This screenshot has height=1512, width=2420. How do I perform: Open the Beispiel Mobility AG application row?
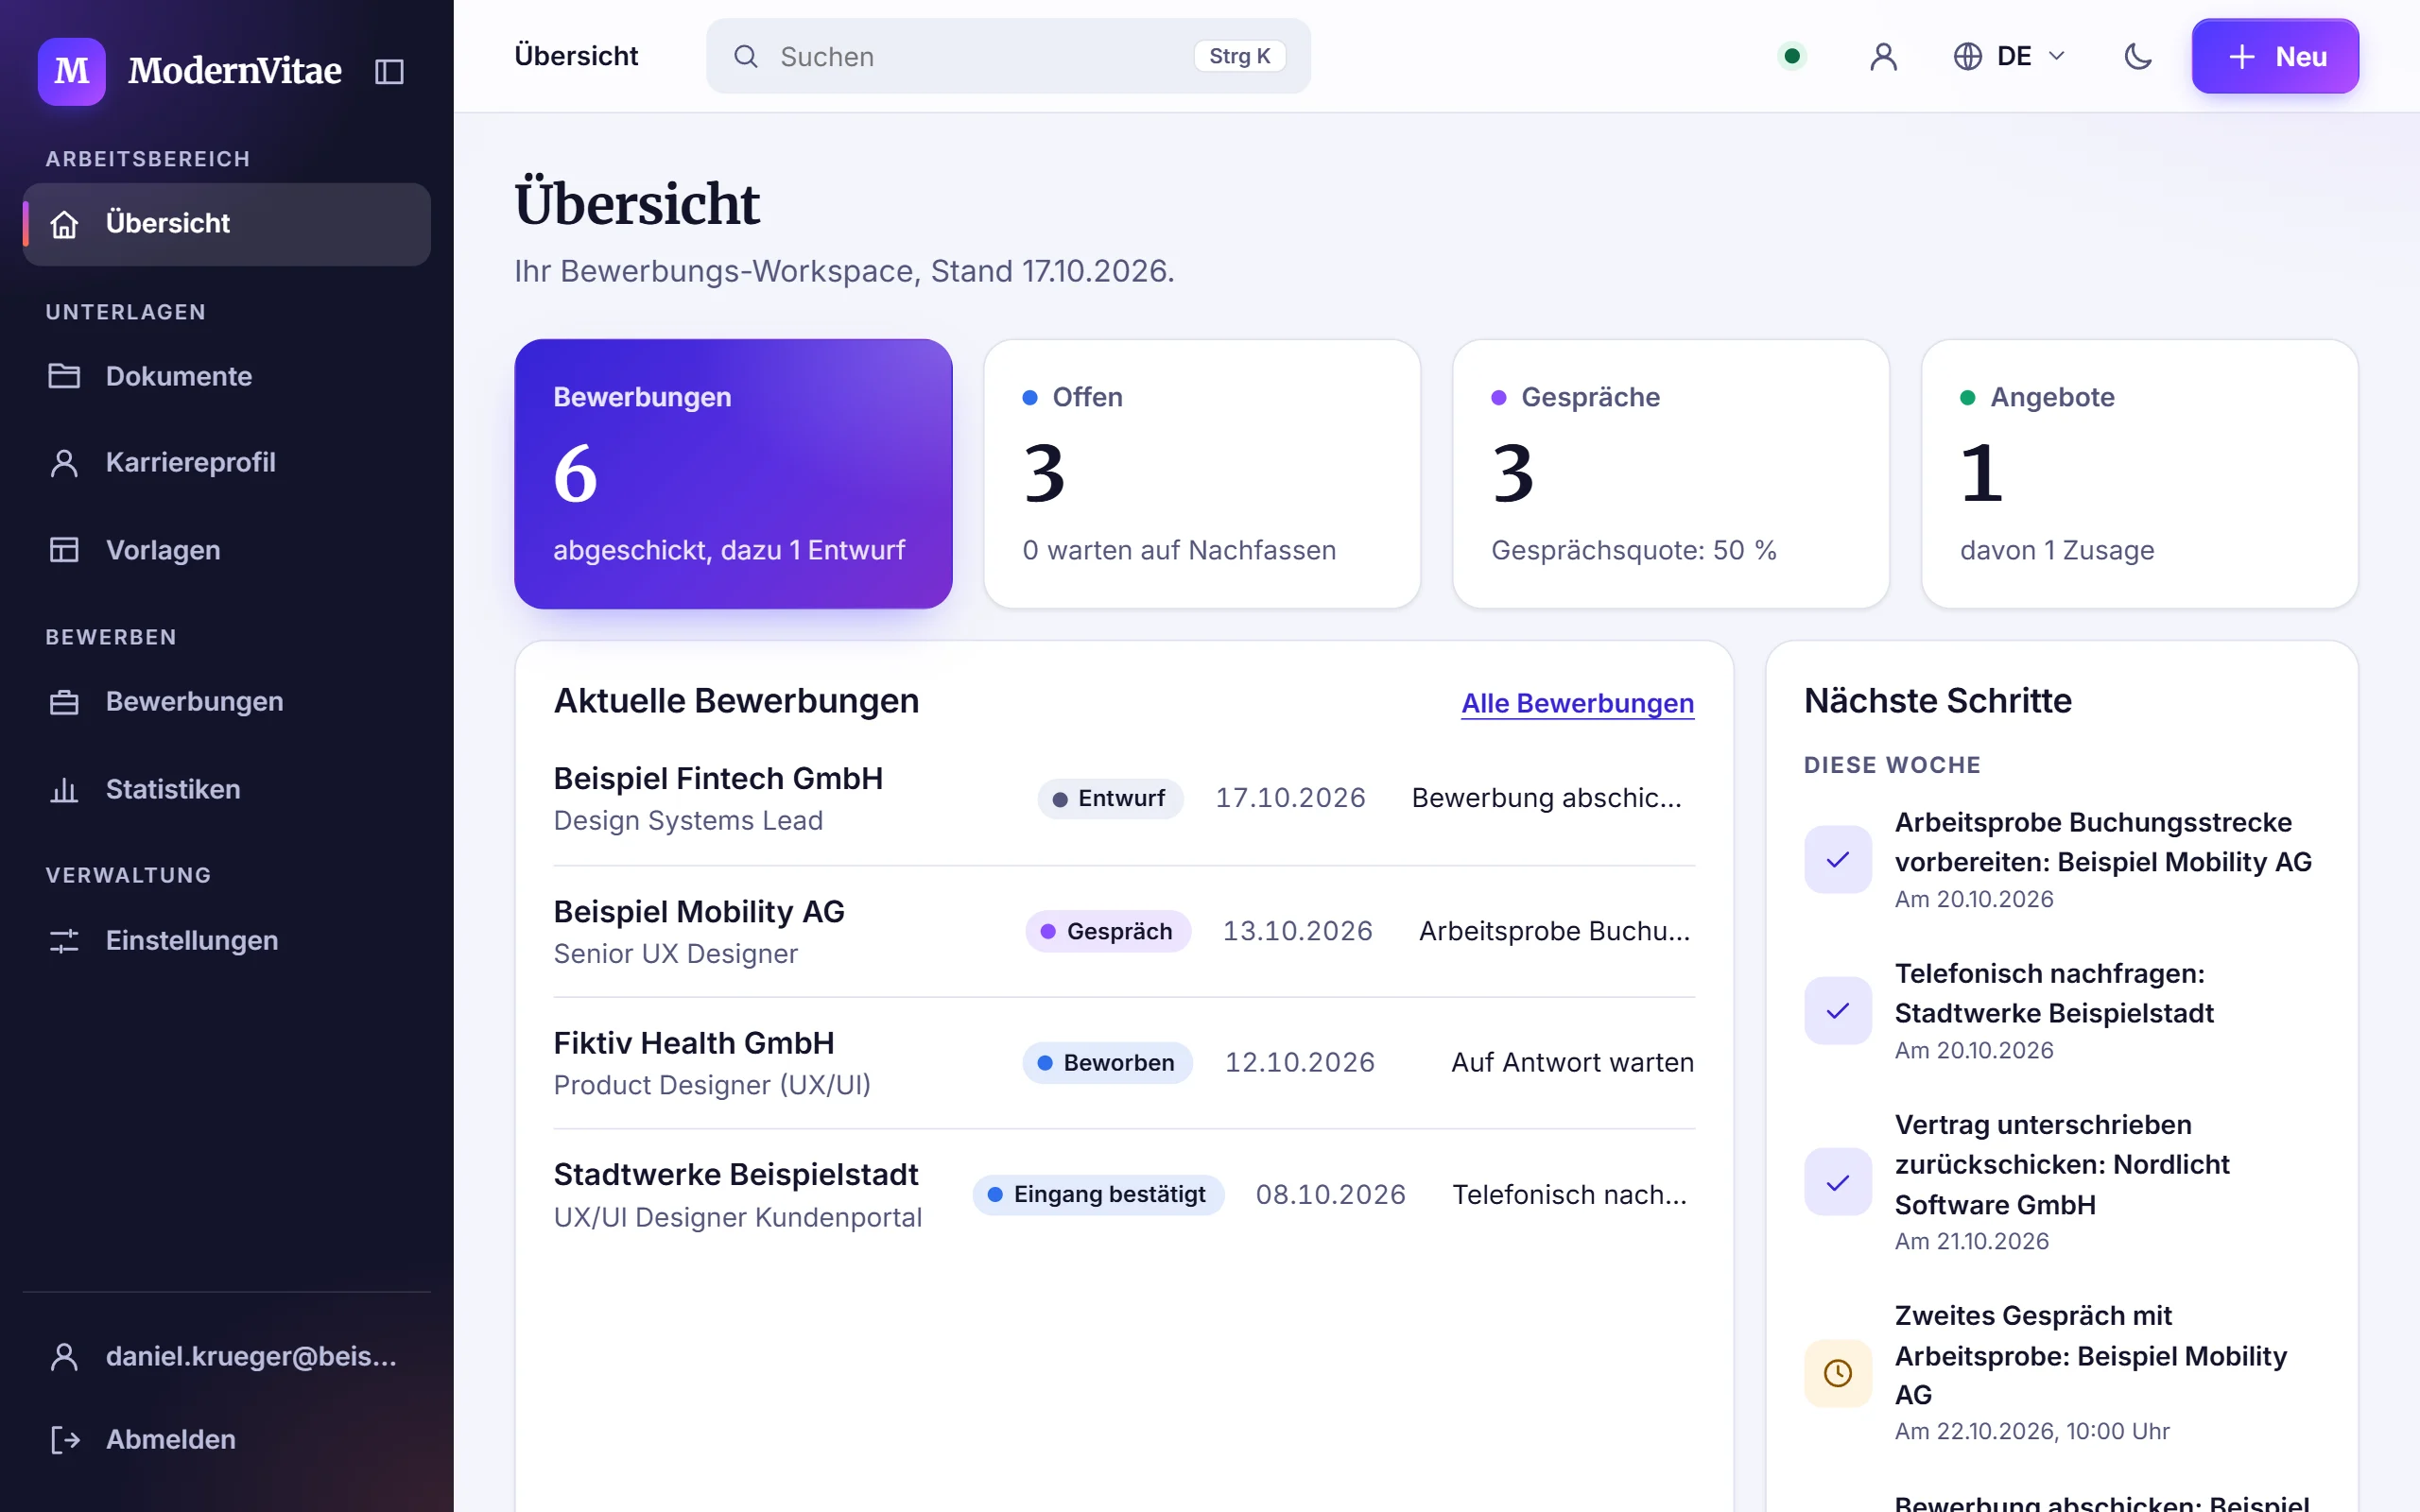pyautogui.click(x=1124, y=931)
